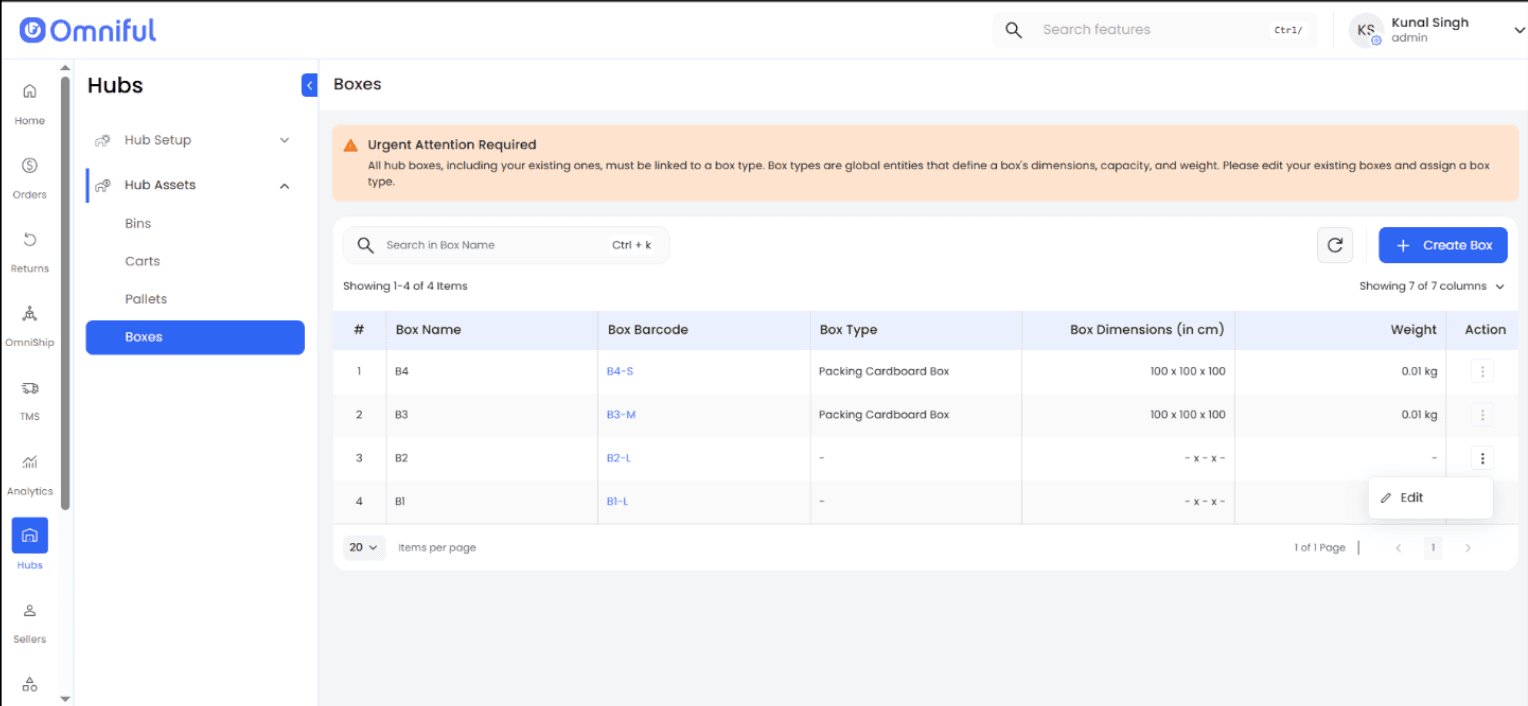1528x706 pixels.
Task: Open the showing columns dropdown
Action: coord(1431,287)
